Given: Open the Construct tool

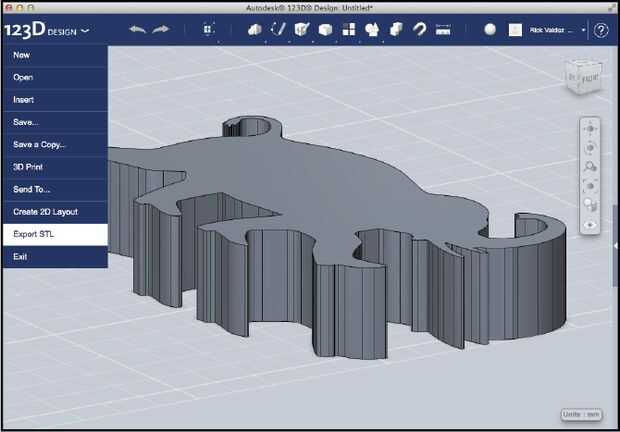Looking at the screenshot, I should [302, 30].
